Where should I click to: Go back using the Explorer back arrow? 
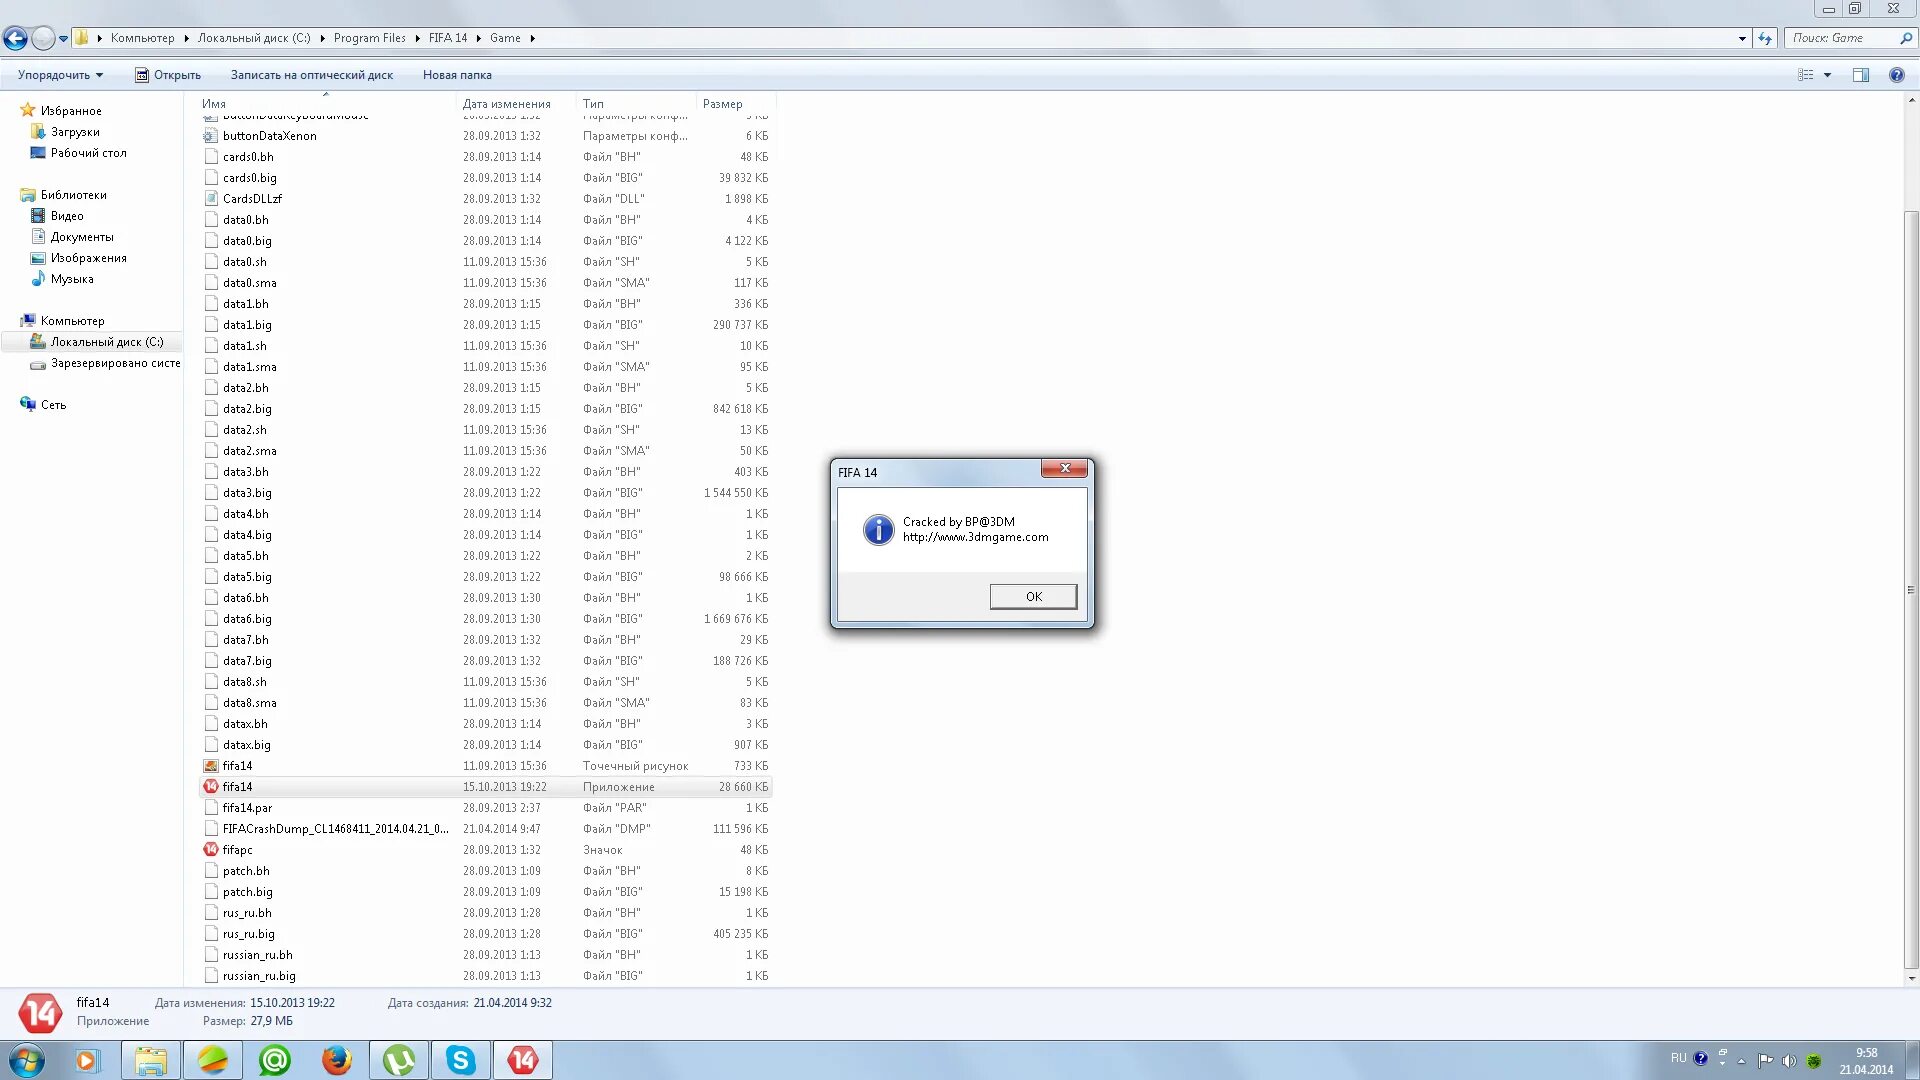pos(15,38)
